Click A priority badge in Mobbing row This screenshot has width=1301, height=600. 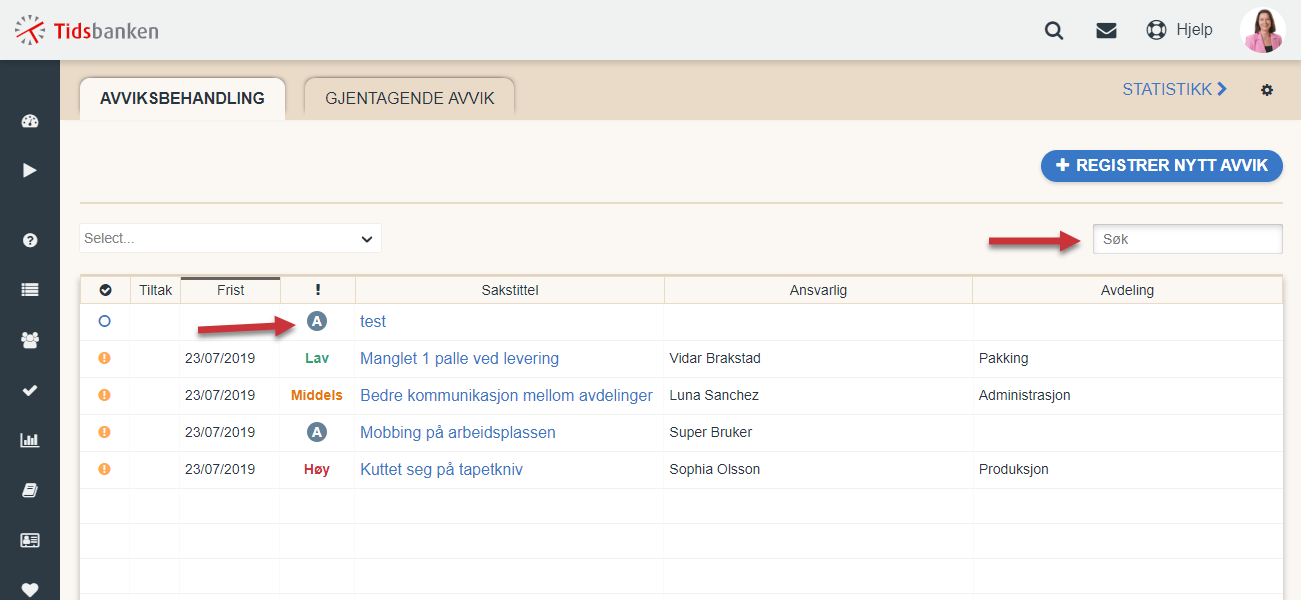pos(317,432)
